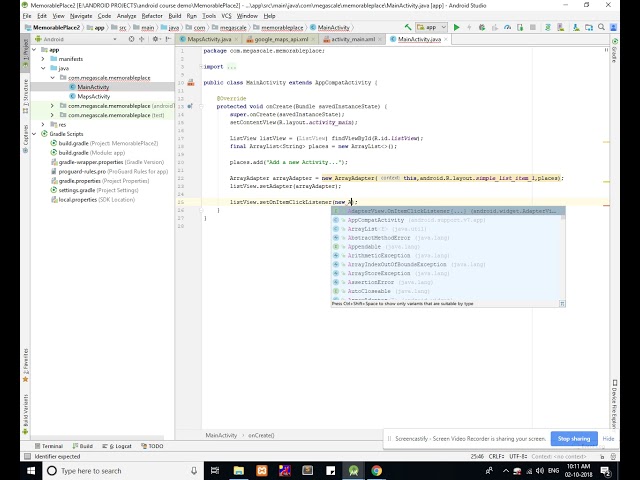
Task: Open the Task View taskbar icon
Action: (x=215, y=471)
